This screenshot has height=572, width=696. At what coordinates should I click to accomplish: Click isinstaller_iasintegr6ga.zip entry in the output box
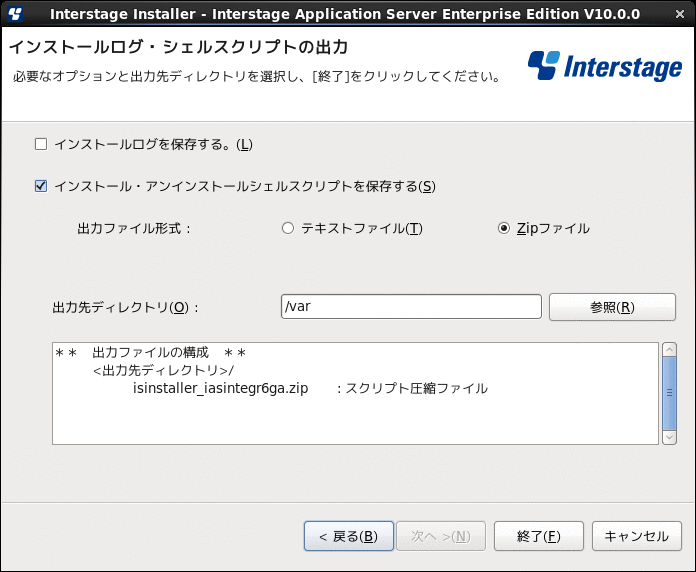pos(221,388)
